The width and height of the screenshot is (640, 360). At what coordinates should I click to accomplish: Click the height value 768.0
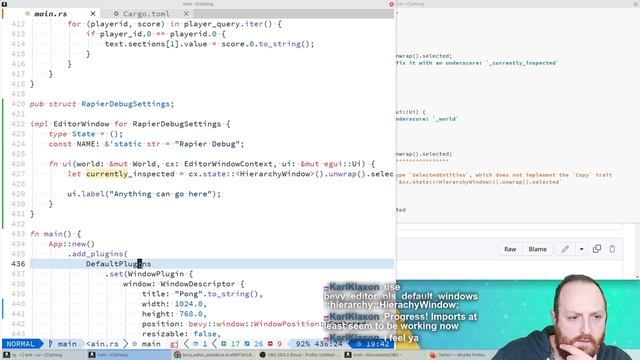click(191, 314)
